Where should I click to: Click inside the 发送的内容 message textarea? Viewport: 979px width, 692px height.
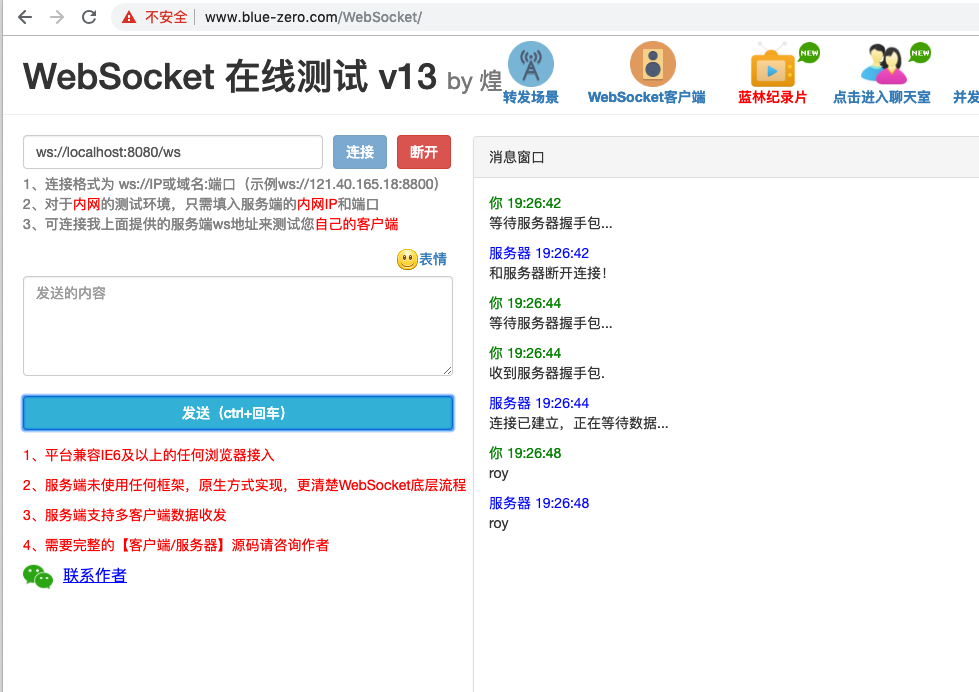(236, 325)
